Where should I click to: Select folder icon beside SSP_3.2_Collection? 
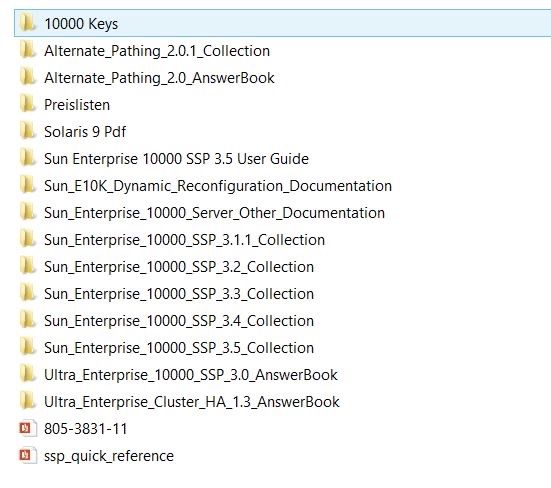(27, 267)
